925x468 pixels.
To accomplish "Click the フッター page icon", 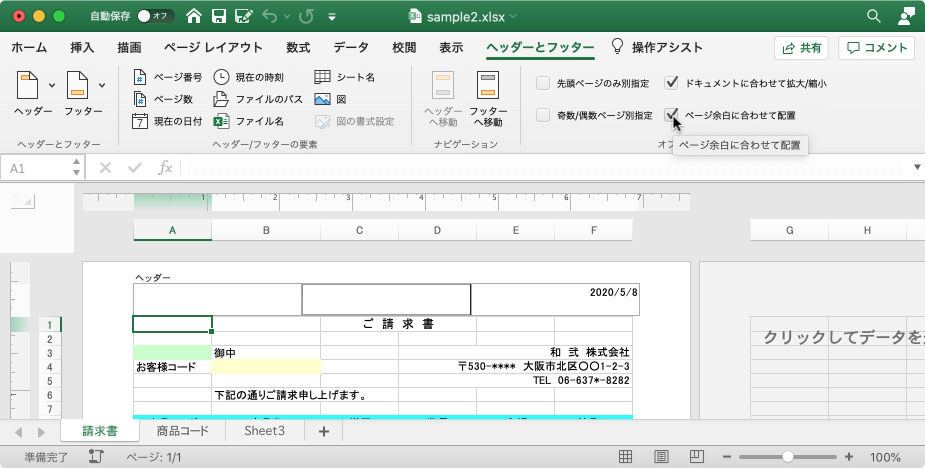I will pos(77,85).
